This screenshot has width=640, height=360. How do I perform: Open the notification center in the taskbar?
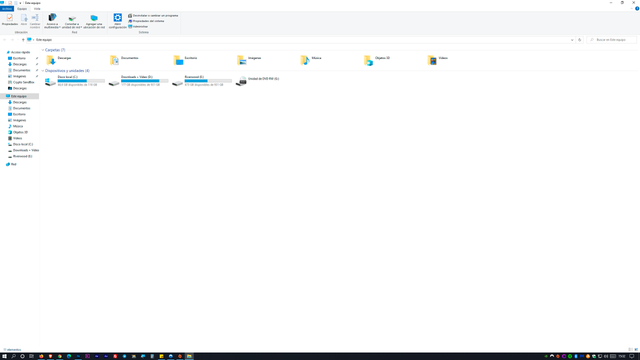(x=631, y=356)
